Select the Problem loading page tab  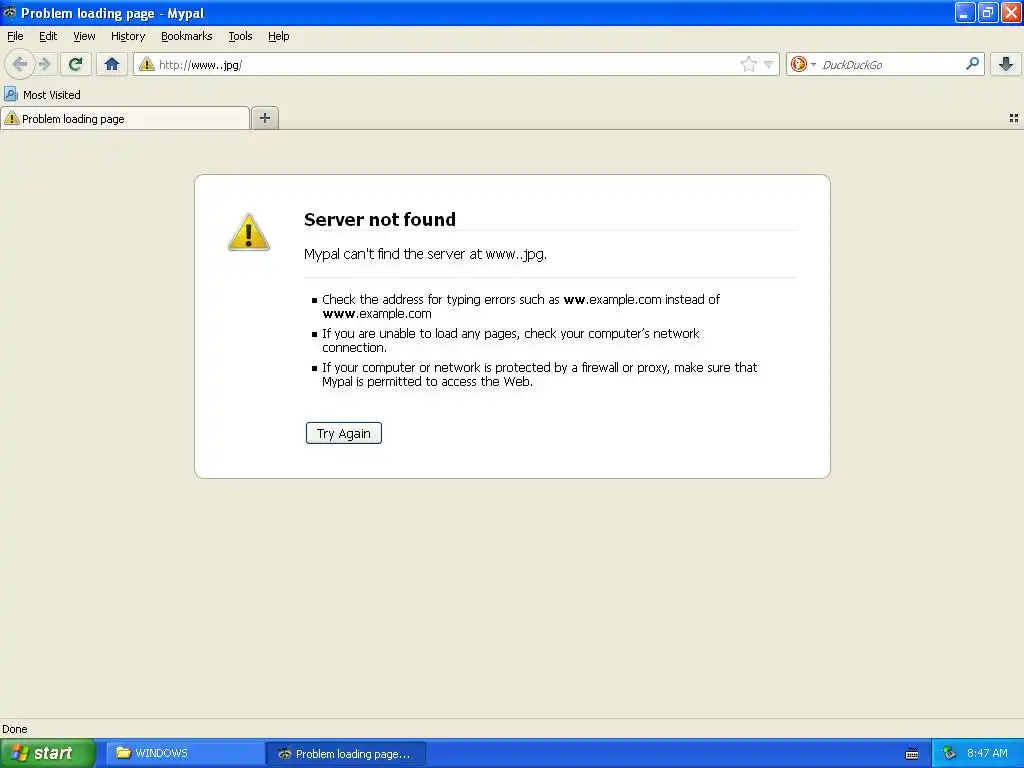(x=125, y=118)
